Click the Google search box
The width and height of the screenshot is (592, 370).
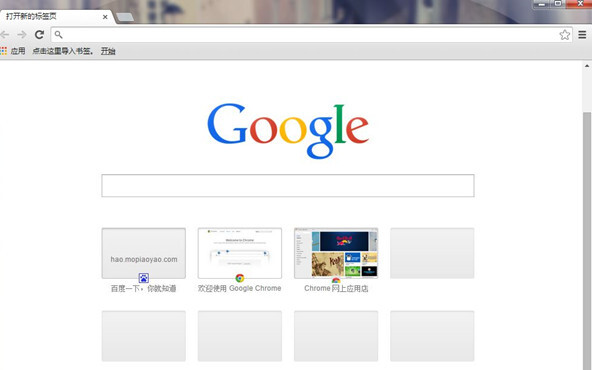[288, 185]
